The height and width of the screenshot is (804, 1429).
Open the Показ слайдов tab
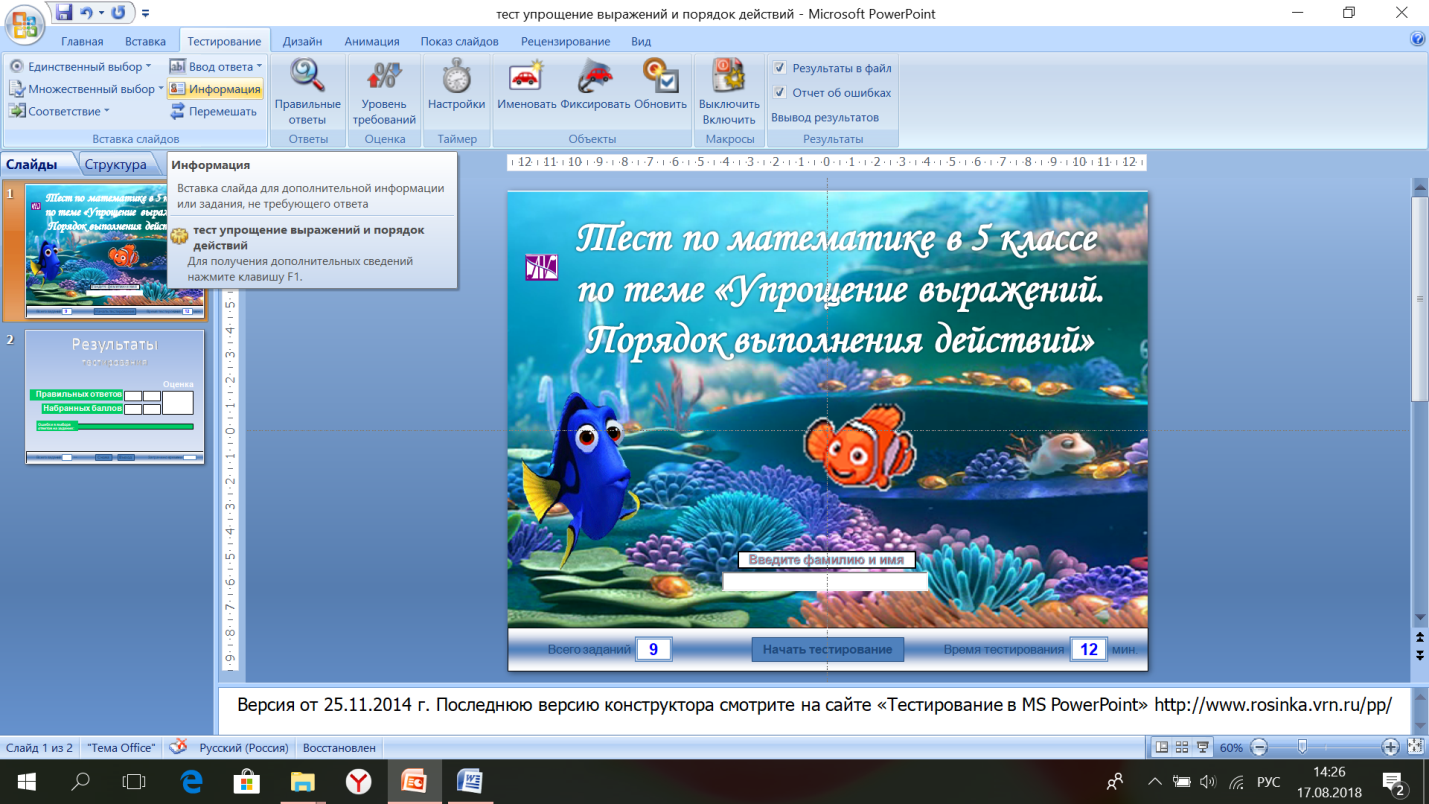click(460, 41)
